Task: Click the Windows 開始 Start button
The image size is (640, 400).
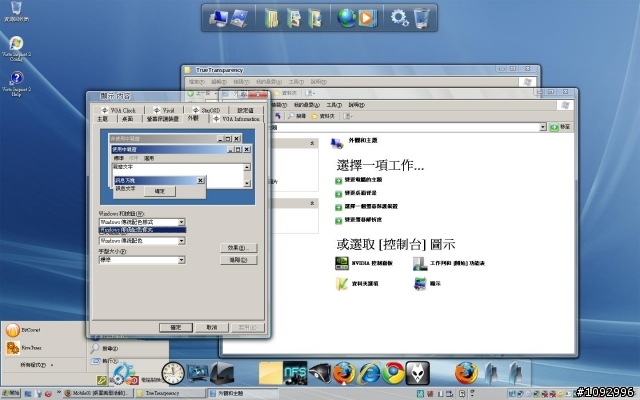Action: click(10, 393)
